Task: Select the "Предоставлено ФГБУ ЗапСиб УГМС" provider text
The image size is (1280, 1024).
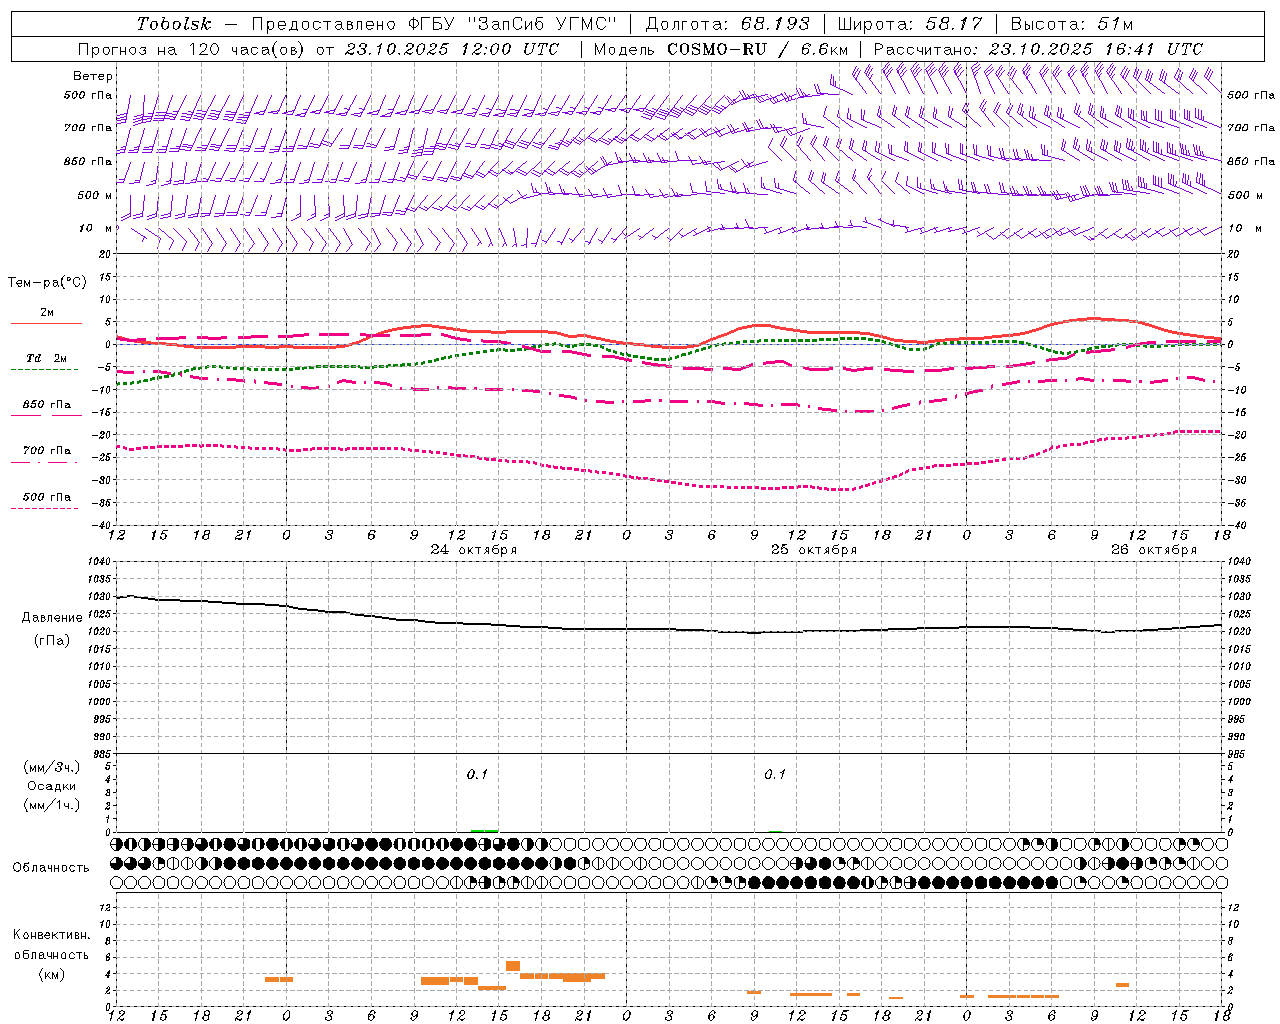Action: pos(435,24)
